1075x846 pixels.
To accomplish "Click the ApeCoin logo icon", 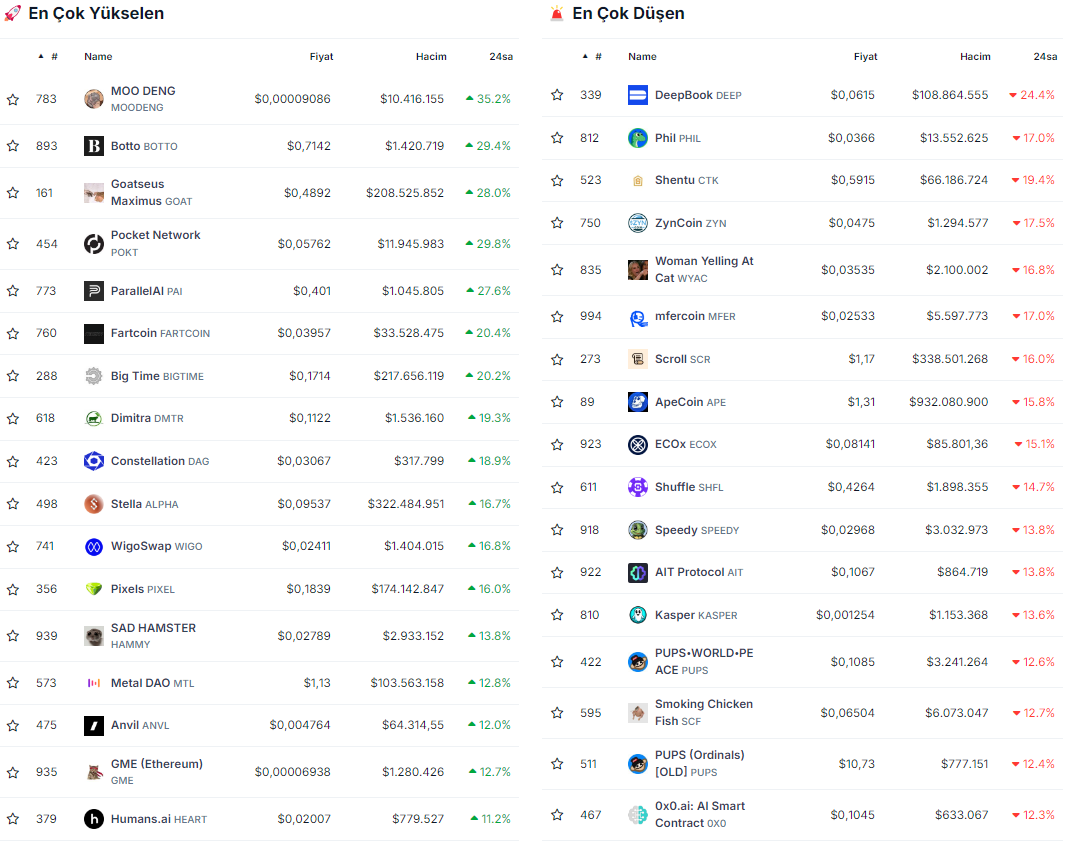I will [638, 402].
